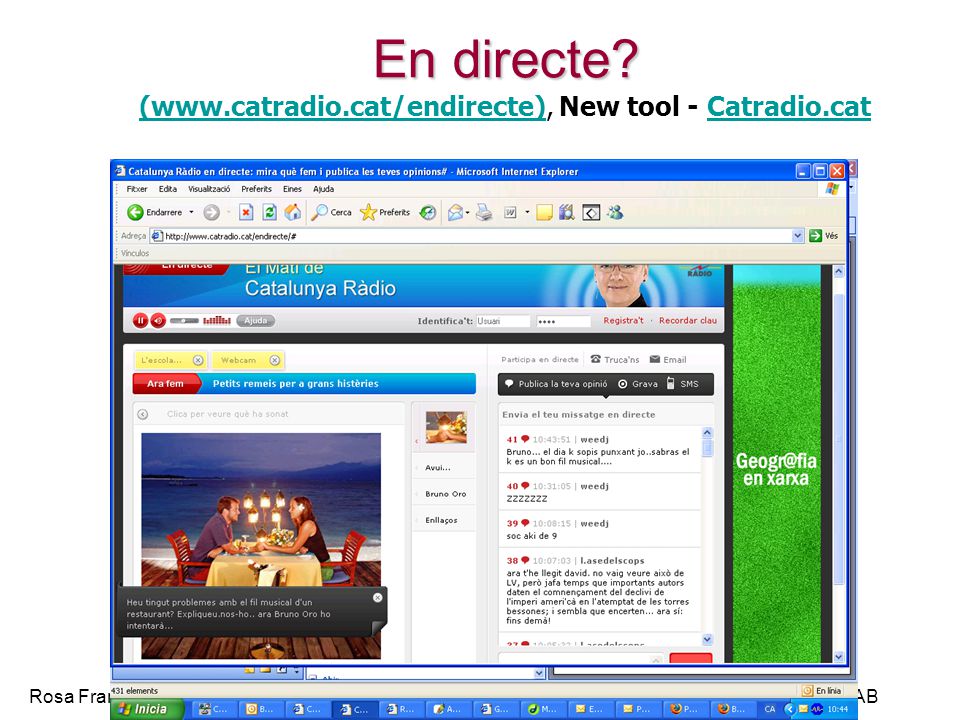Click the black-framed diamond toolbar icon
The height and width of the screenshot is (720, 960).
tap(591, 212)
